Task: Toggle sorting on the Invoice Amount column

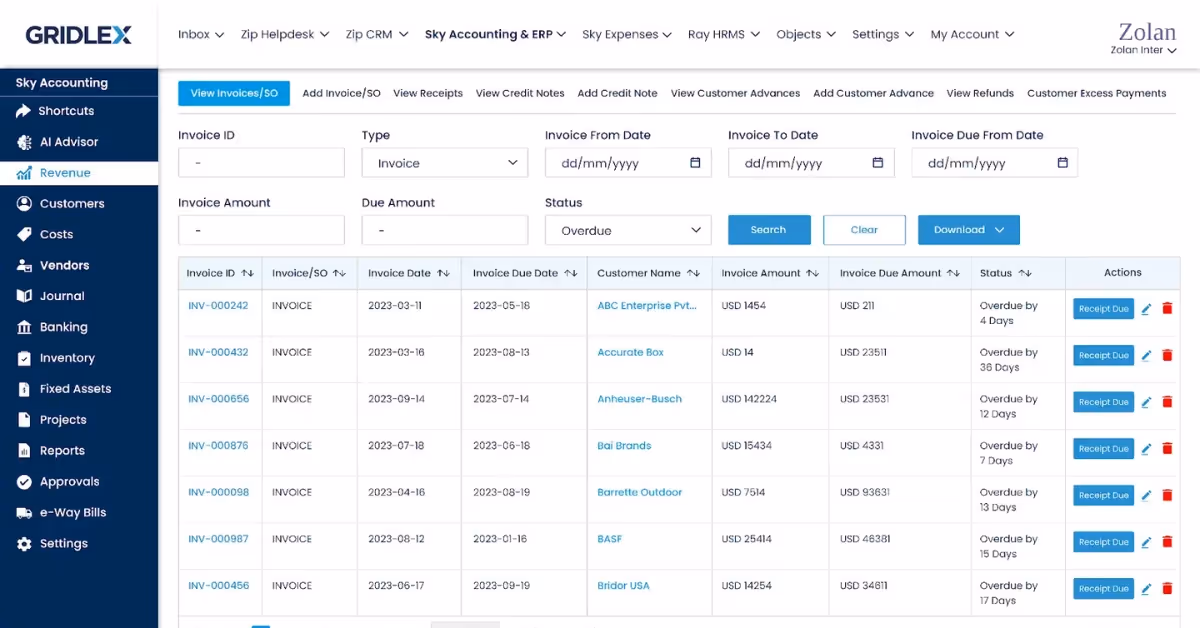Action: pos(810,272)
